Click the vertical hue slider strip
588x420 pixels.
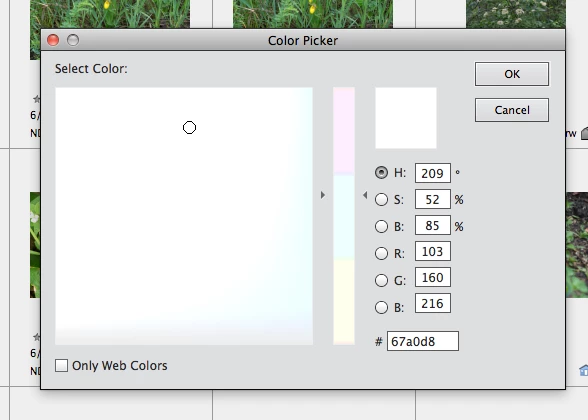[344, 216]
